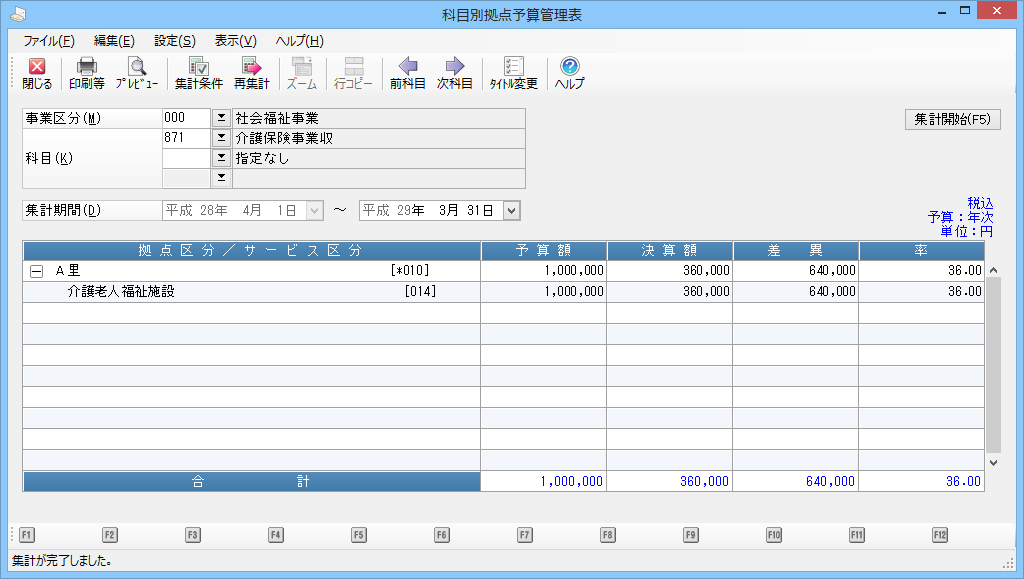
Task: Go to 前科目 previous account
Action: pyautogui.click(x=407, y=73)
